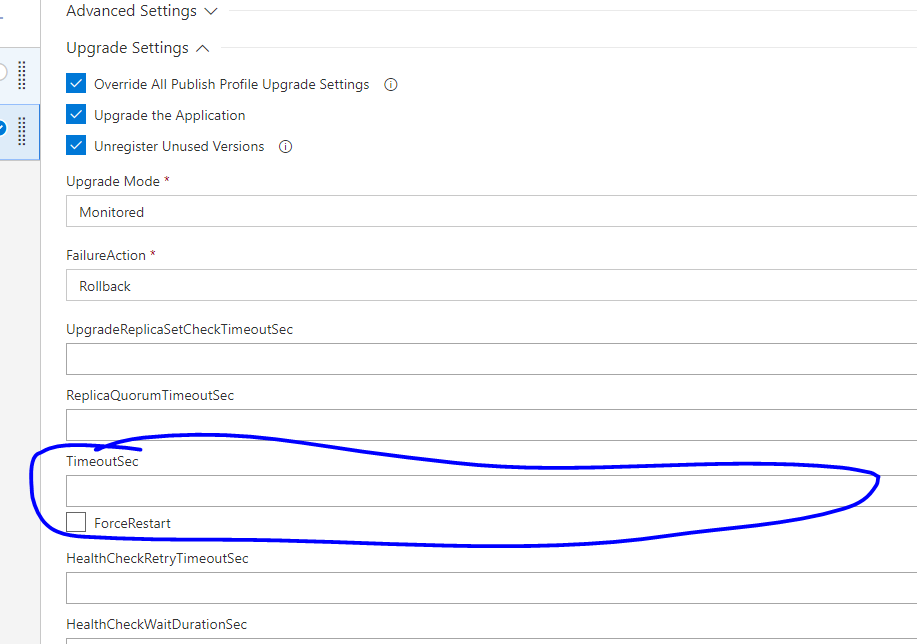Click the info icon next to Unregister Unused Versions
This screenshot has height=644, width=917.
point(285,146)
